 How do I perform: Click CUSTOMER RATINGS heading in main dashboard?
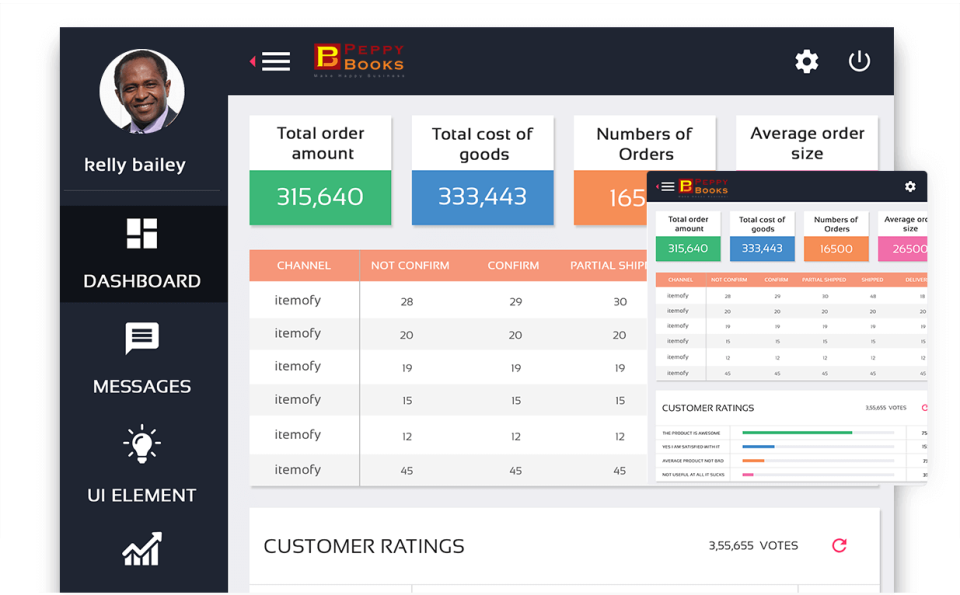coord(364,546)
